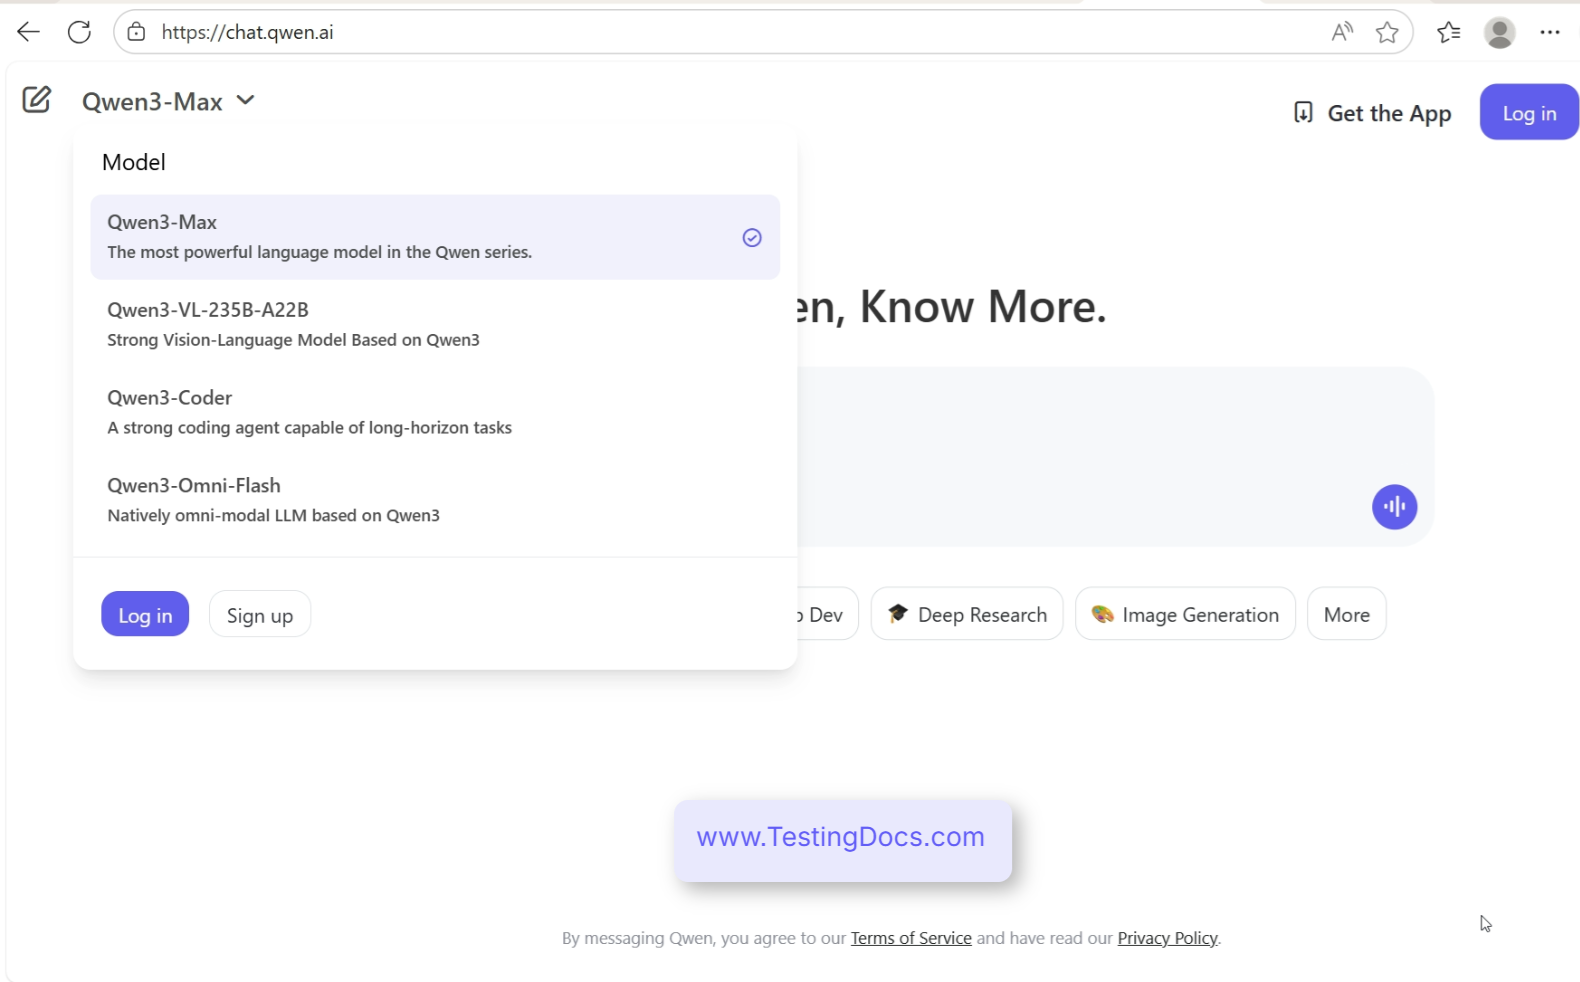Reload the page with refresh icon
1580x982 pixels.
[x=79, y=32]
